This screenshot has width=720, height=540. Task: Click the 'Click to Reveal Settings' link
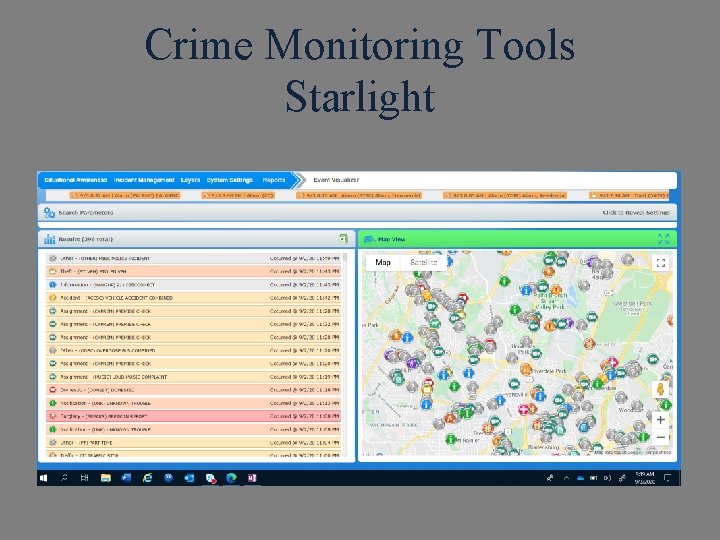click(x=636, y=213)
